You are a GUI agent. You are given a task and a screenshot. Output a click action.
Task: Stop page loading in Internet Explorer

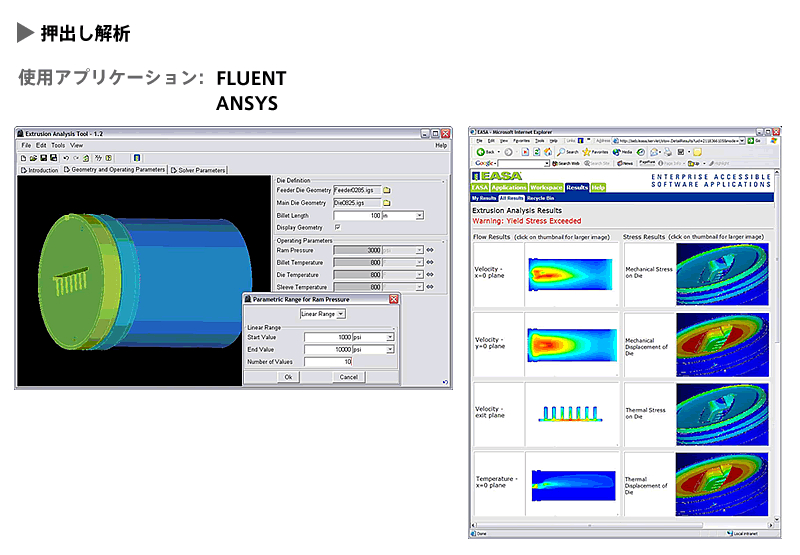point(525,152)
